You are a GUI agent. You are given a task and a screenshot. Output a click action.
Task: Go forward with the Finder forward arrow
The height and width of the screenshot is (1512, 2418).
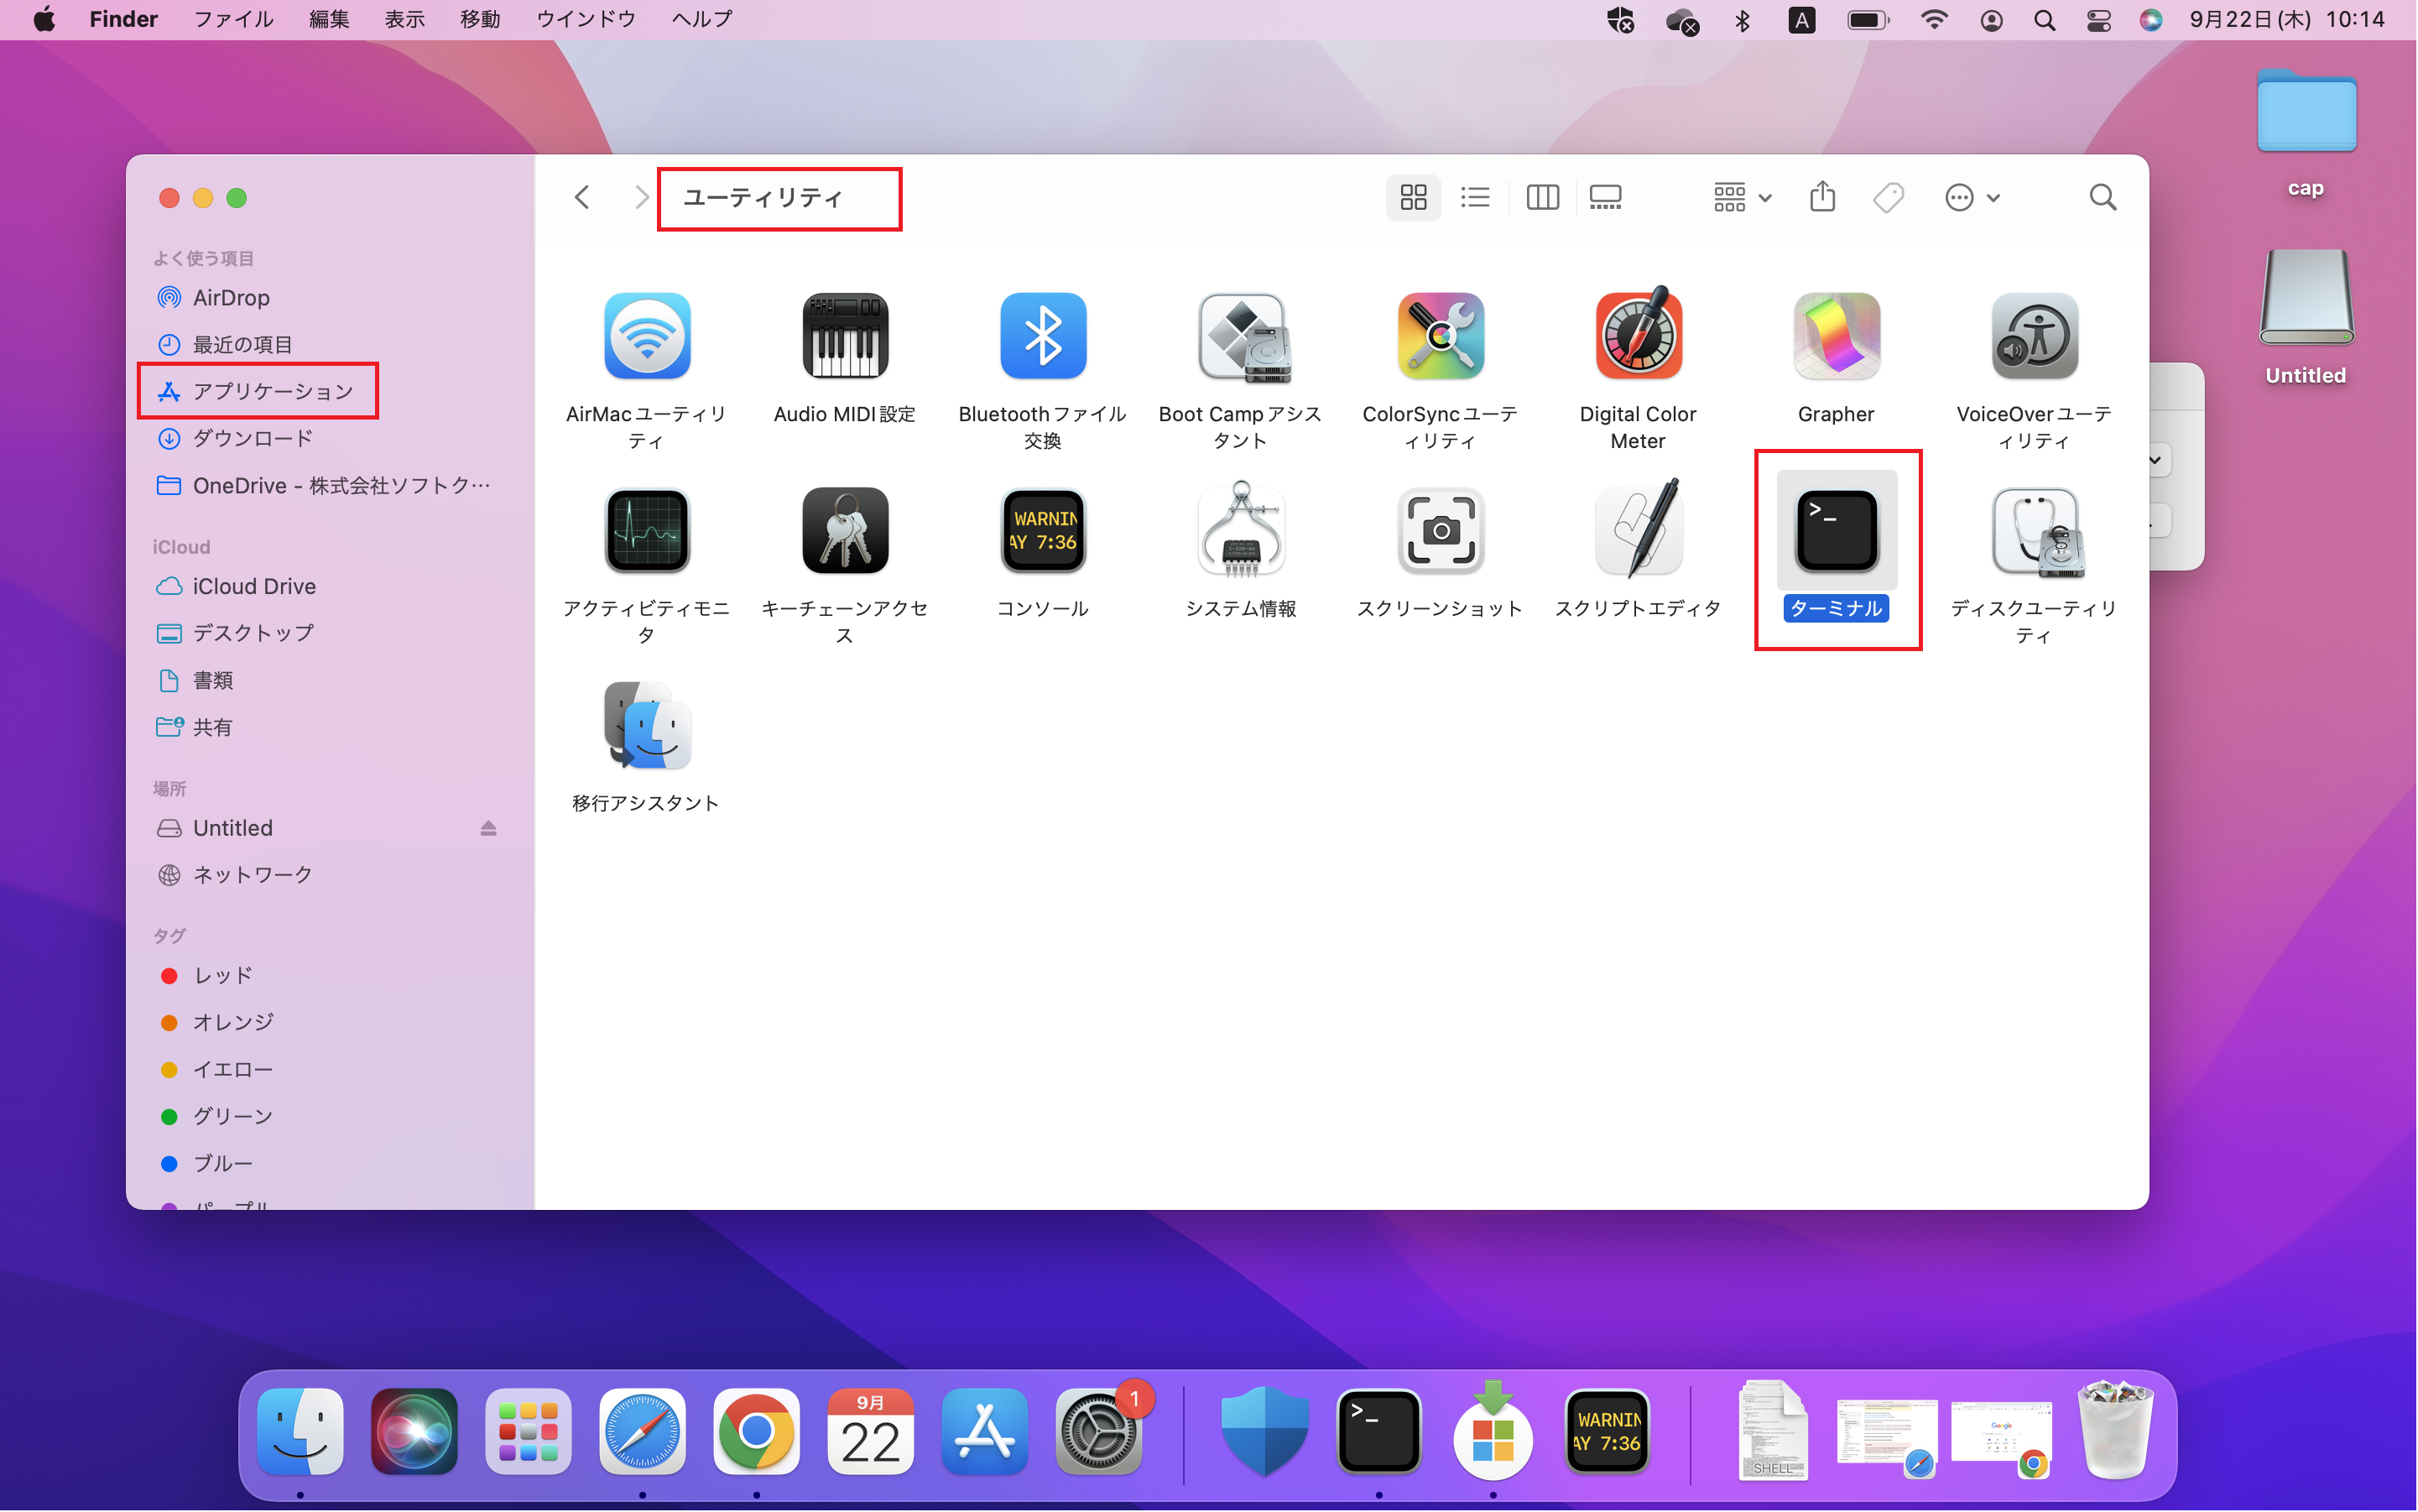click(x=641, y=197)
